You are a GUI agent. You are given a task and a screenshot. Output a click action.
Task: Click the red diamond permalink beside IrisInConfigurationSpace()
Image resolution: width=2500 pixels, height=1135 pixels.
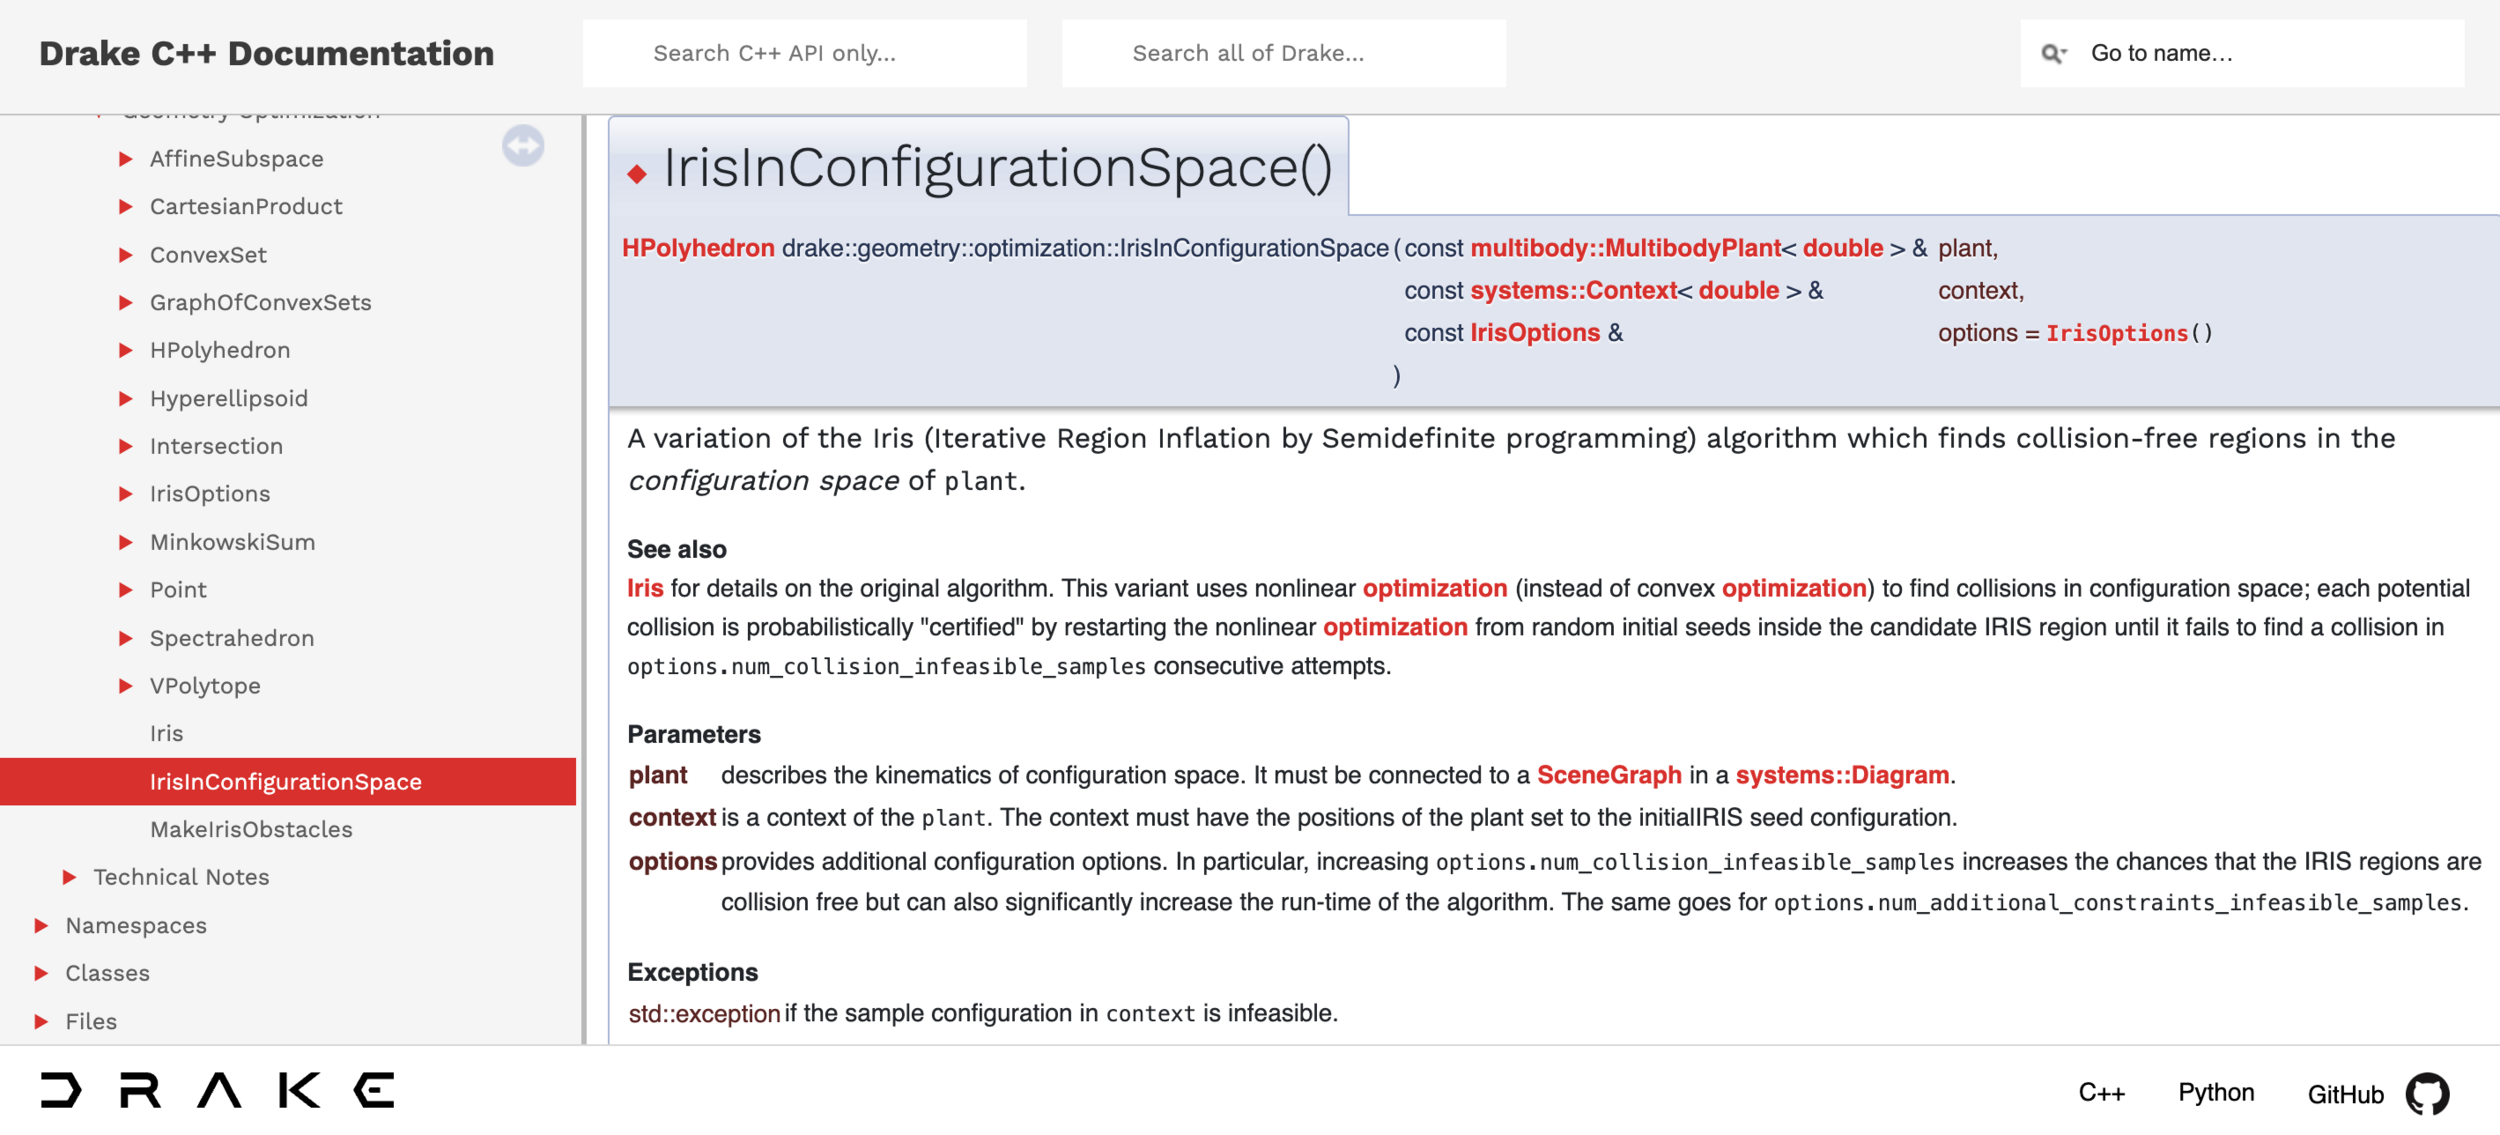[x=637, y=174]
